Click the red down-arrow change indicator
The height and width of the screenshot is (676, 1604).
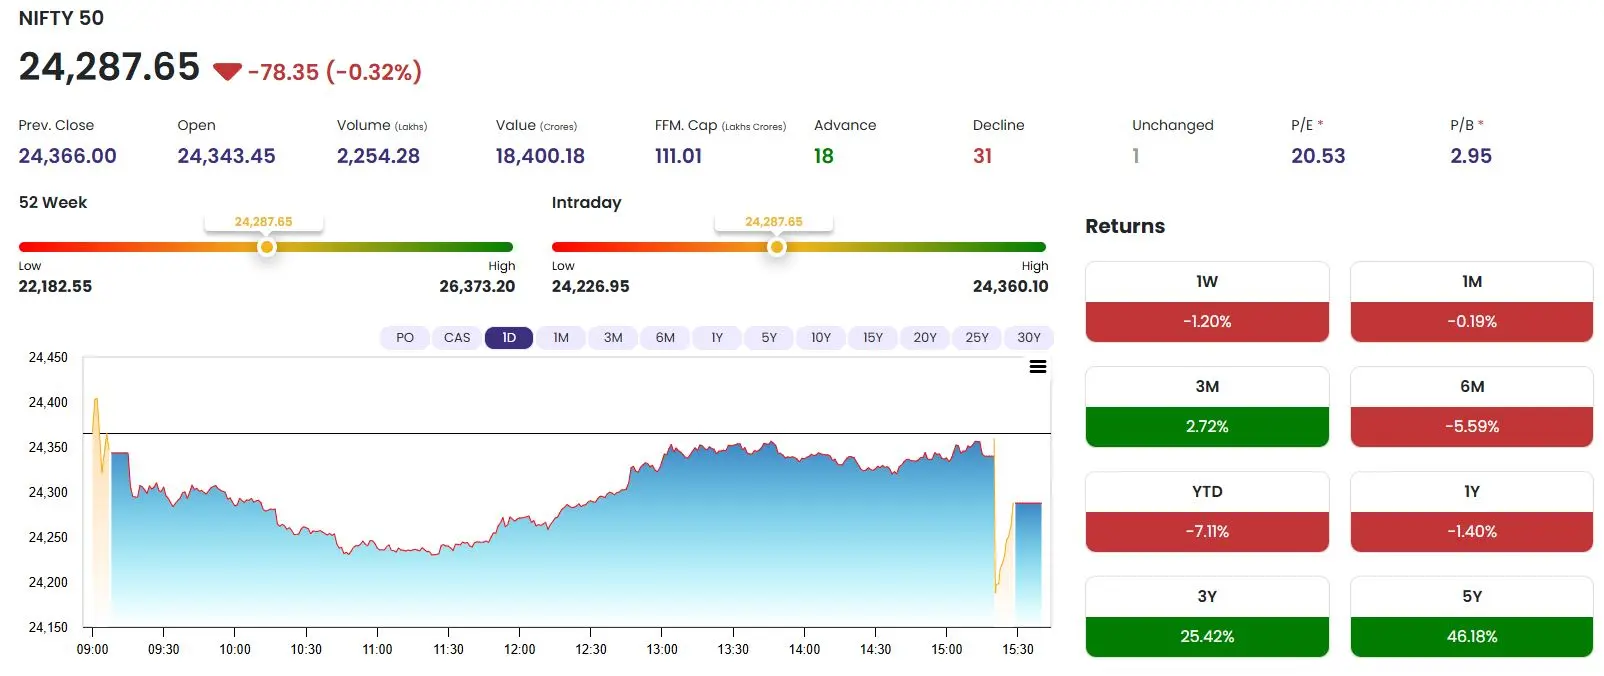[228, 72]
